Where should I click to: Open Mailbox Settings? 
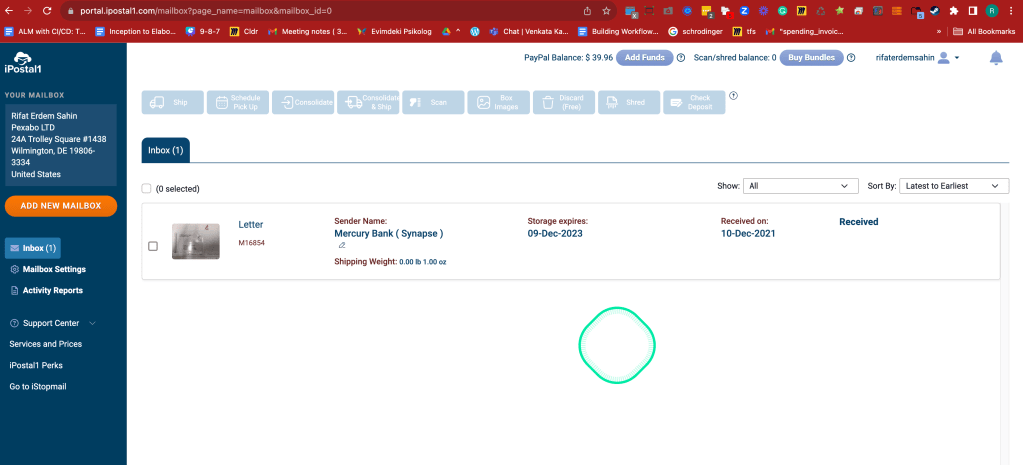tap(48, 269)
